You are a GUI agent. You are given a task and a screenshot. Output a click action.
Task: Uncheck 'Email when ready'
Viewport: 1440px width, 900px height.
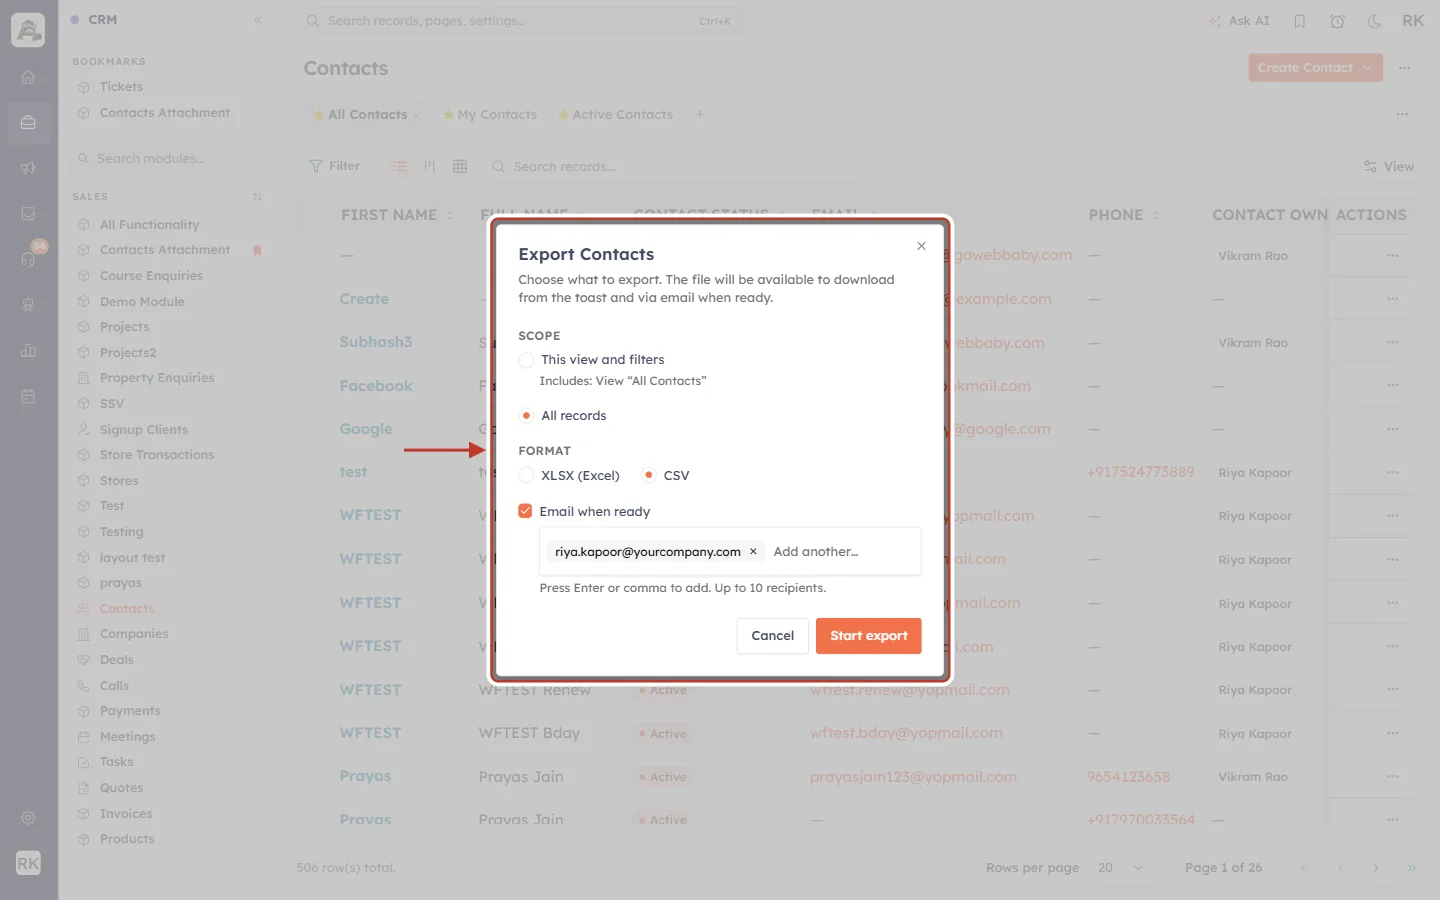(x=525, y=511)
